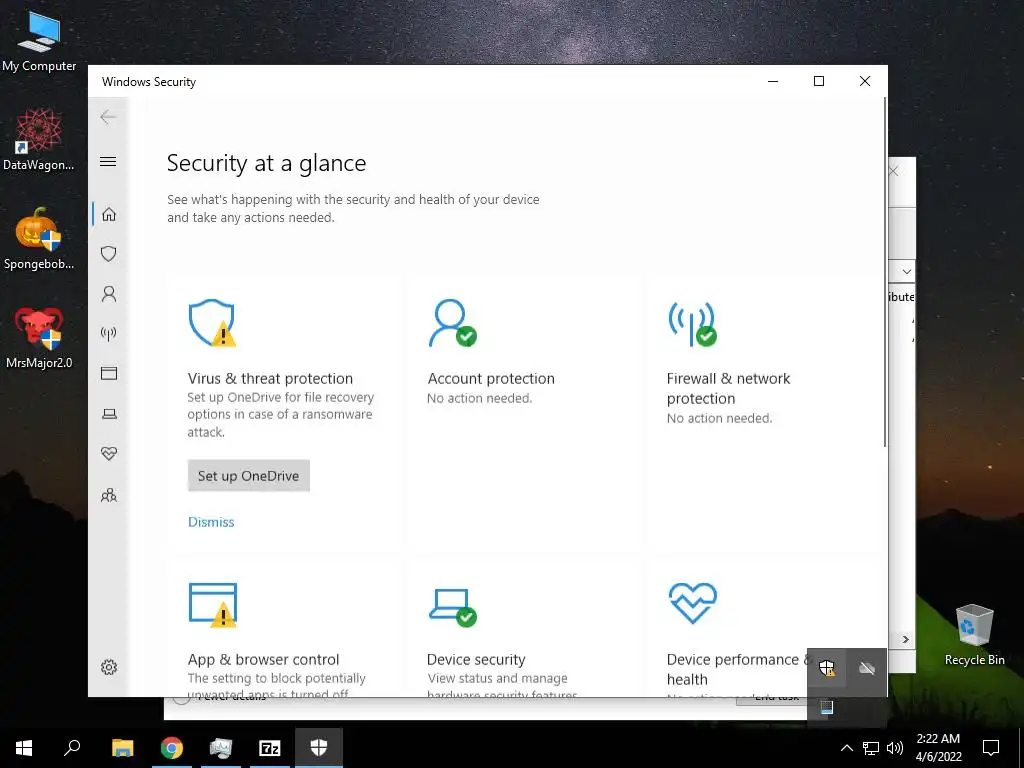Select the Home sidebar icon
Viewport: 1024px width, 768px height.
pos(109,214)
